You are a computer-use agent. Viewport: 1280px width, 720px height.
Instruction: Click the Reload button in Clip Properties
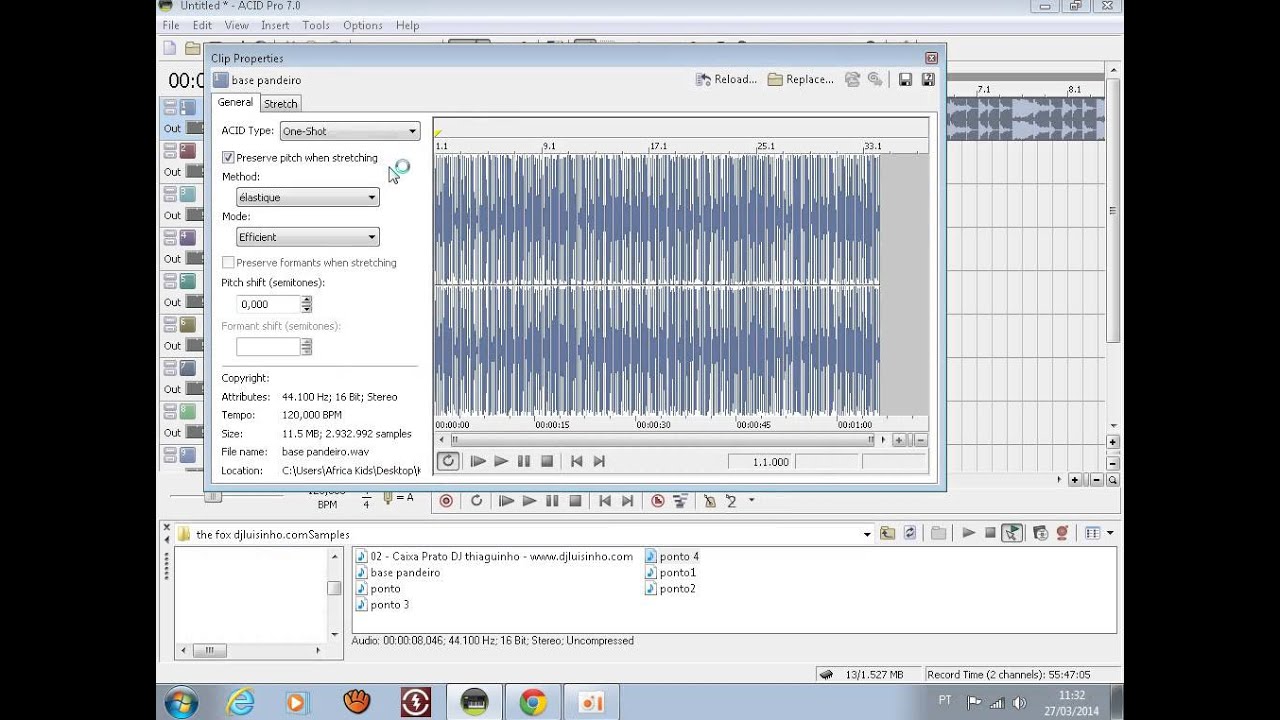[726, 80]
